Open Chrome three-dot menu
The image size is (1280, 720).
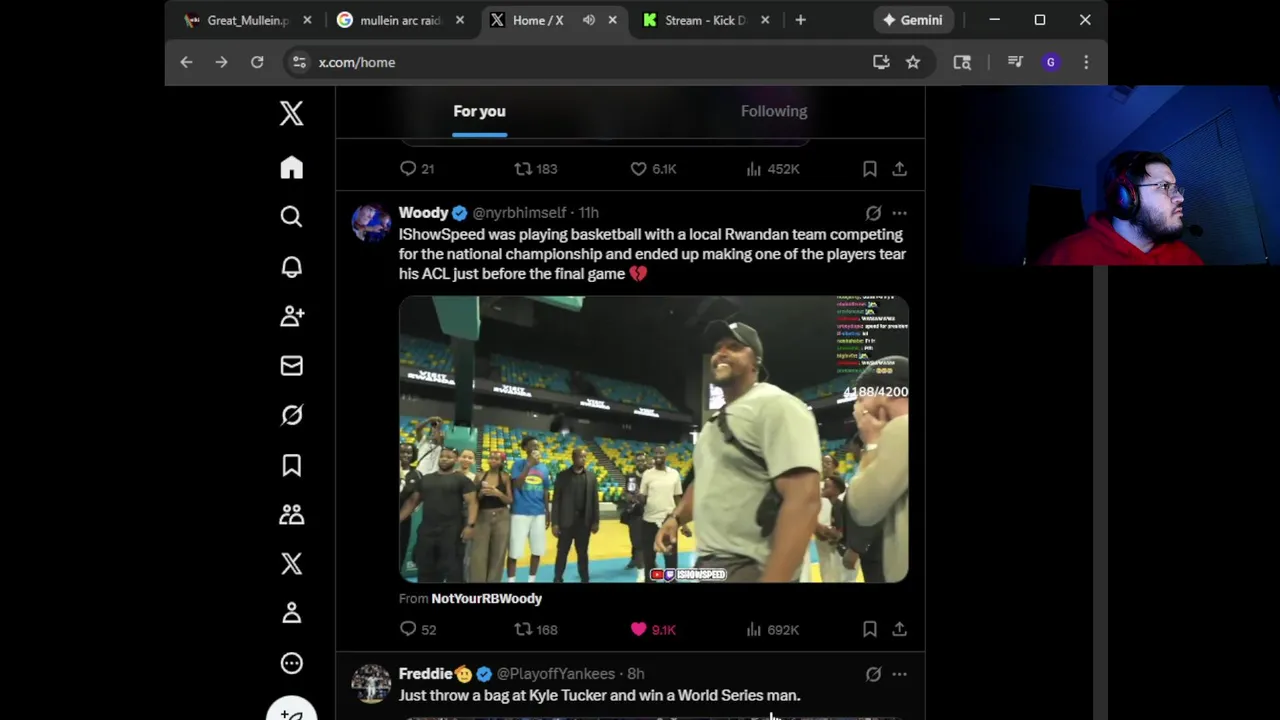tap(1086, 62)
